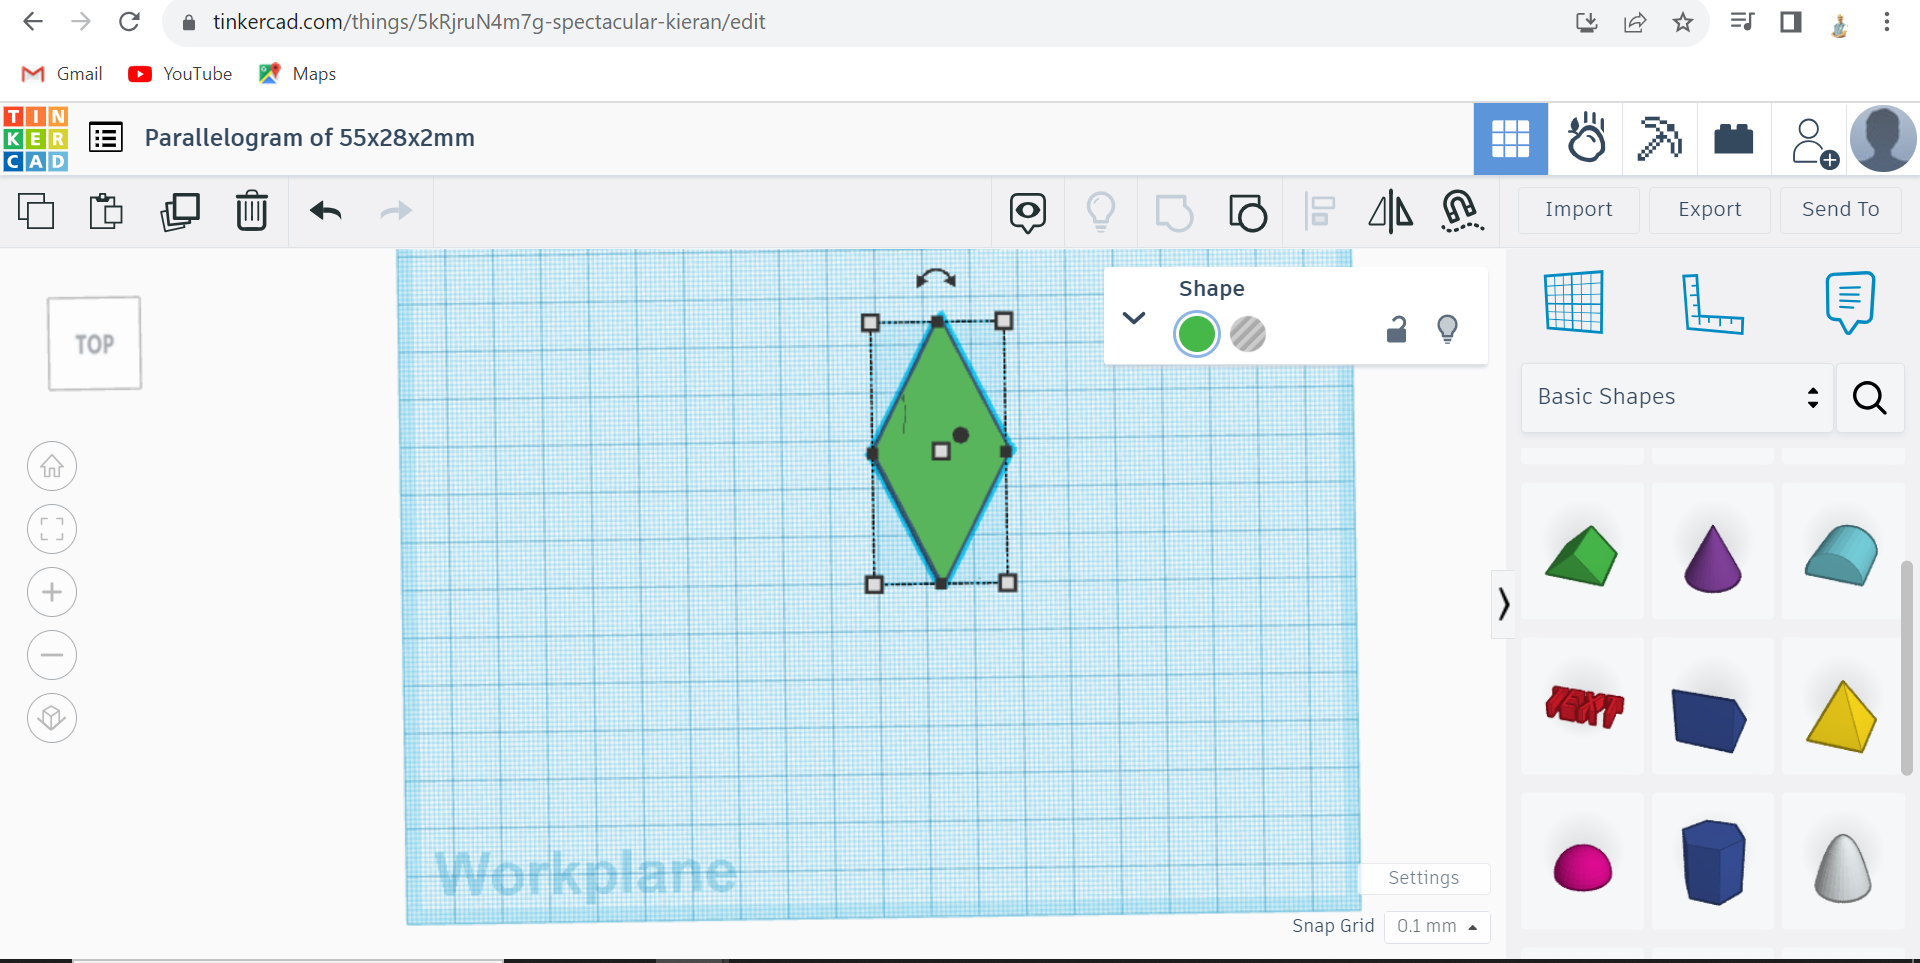Select the Copy tool in the toolbar
1920x963 pixels.
[x=37, y=211]
